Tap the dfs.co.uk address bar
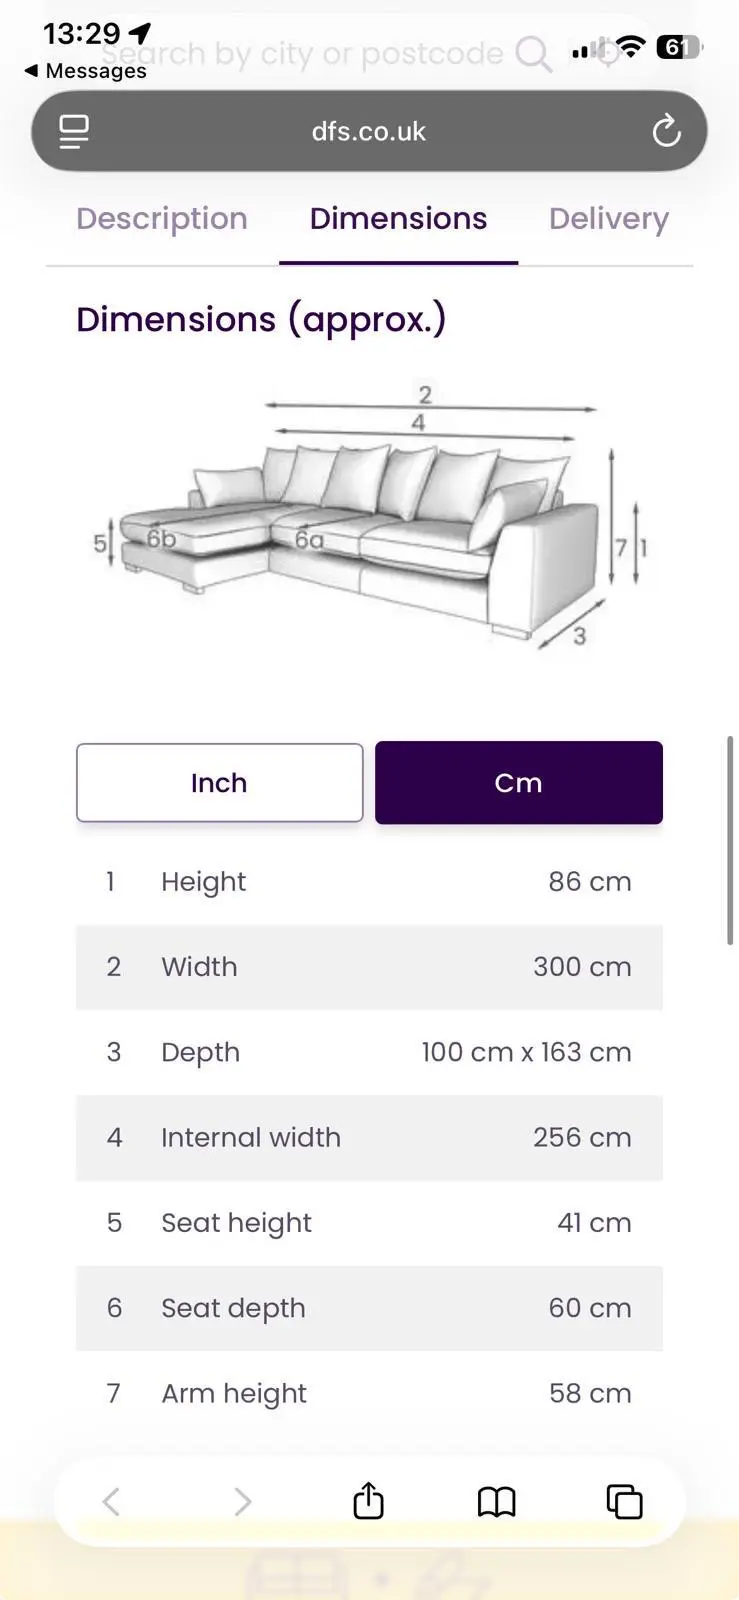The width and height of the screenshot is (739, 1600). (x=368, y=131)
